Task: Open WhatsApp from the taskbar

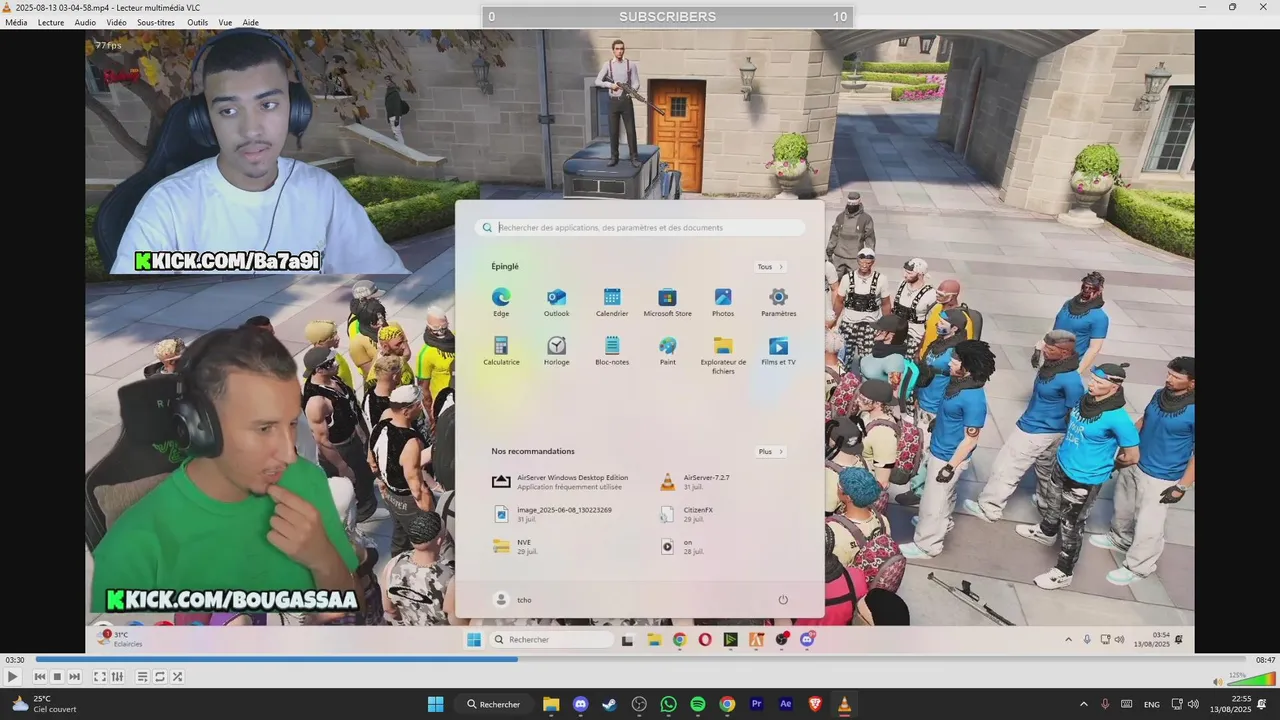Action: [x=668, y=704]
